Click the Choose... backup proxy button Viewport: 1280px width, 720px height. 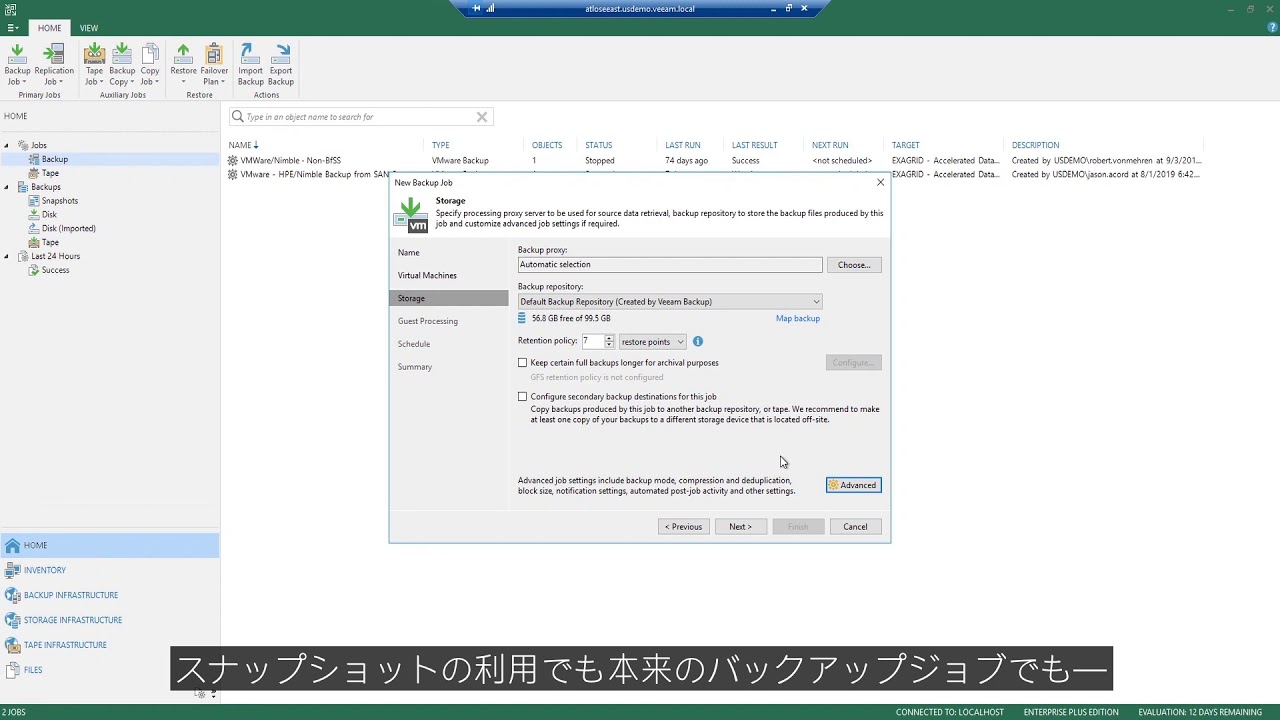click(x=854, y=265)
